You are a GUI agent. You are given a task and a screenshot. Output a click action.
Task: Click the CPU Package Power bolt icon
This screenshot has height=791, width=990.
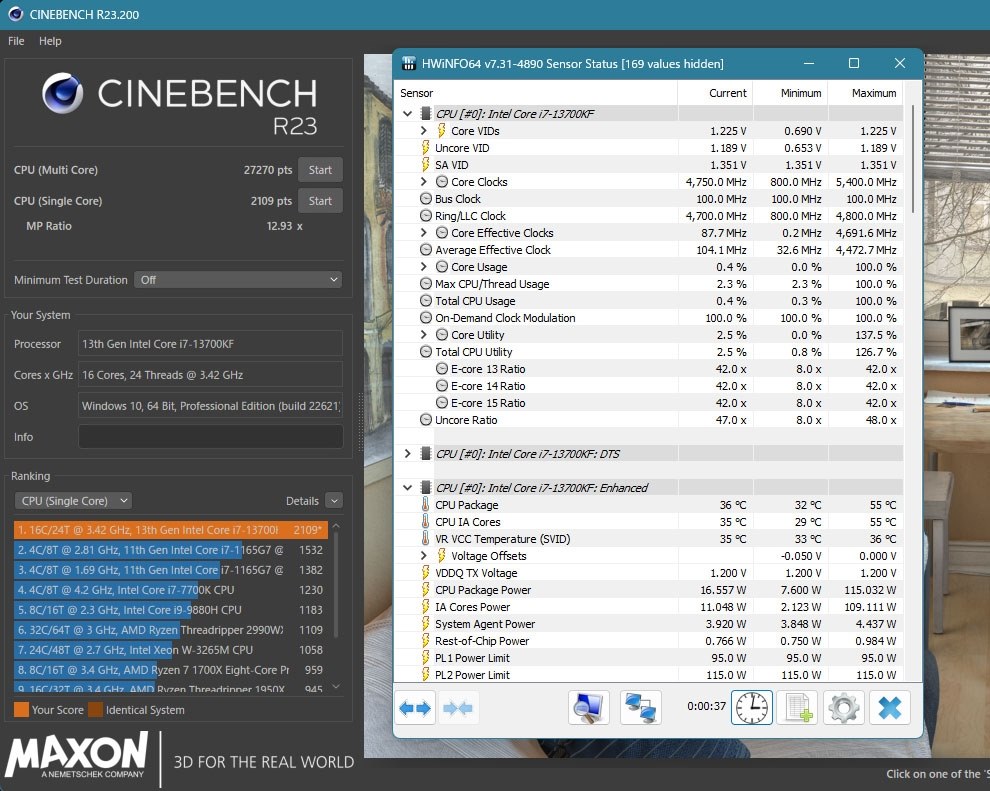(x=426, y=590)
